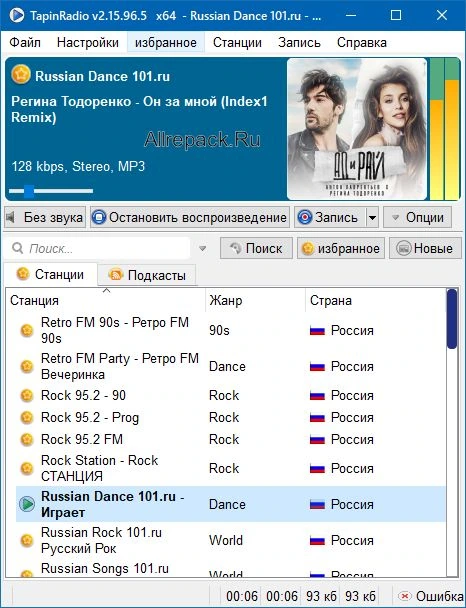Image resolution: width=466 pixels, height=608 pixels.
Task: Switch to the Подкасты tab
Action: [147, 275]
